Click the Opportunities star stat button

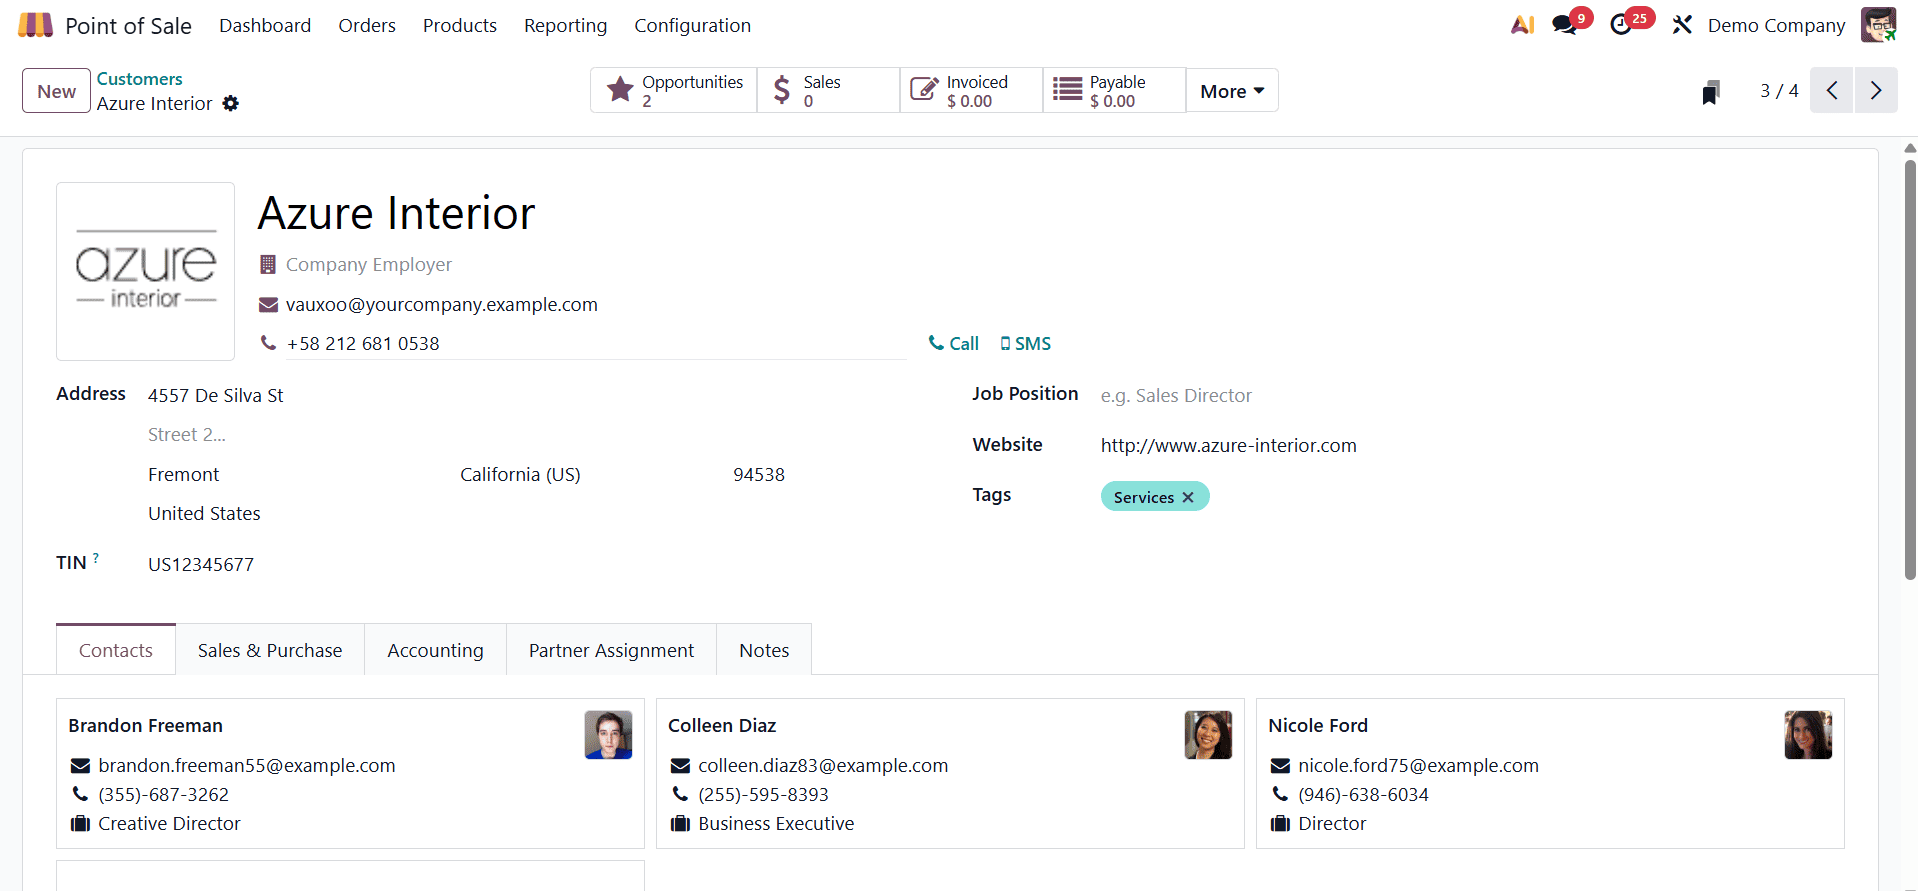[674, 91]
